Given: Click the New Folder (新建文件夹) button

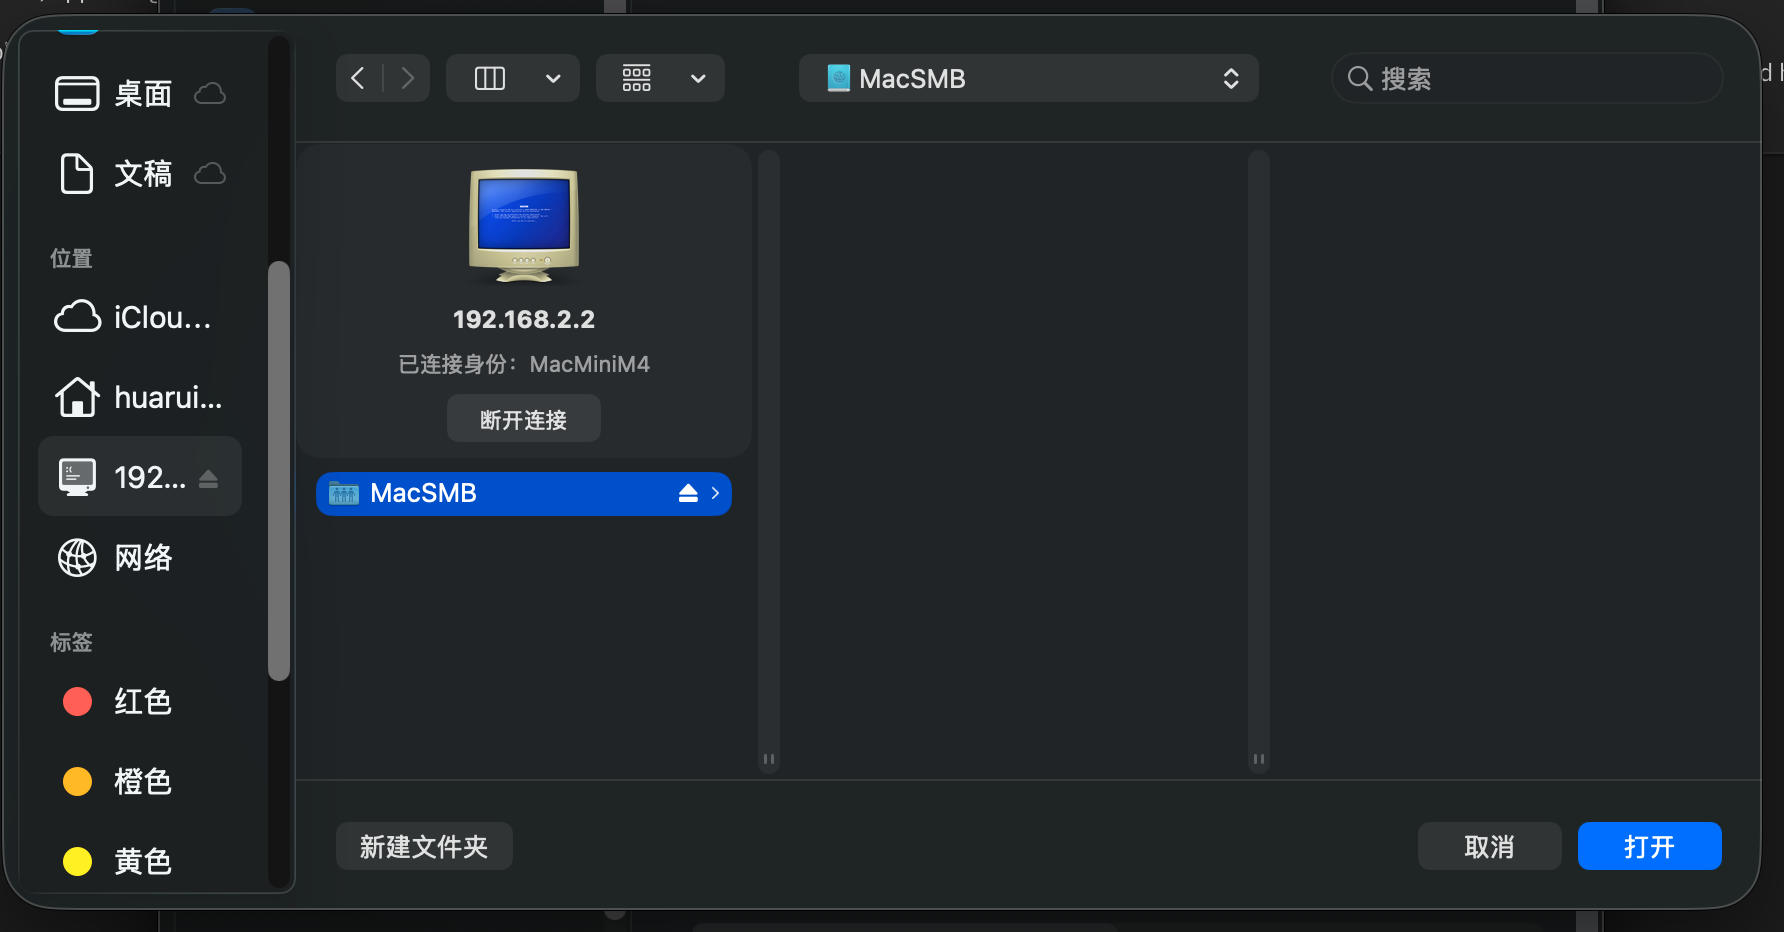Looking at the screenshot, I should point(424,846).
